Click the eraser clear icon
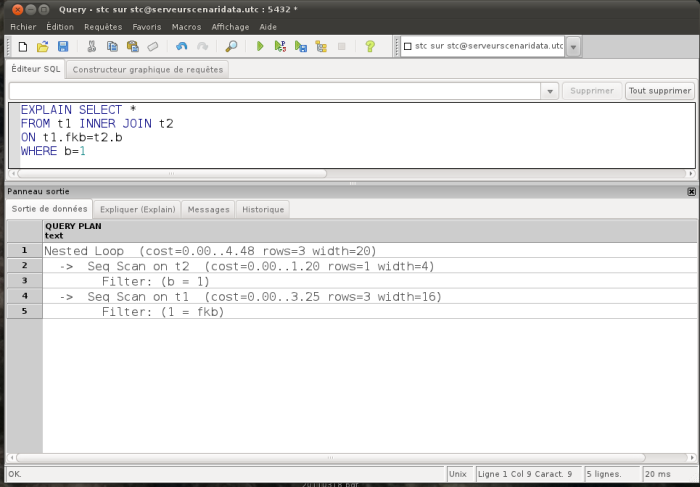Viewport: 700px width, 487px height. (x=153, y=46)
